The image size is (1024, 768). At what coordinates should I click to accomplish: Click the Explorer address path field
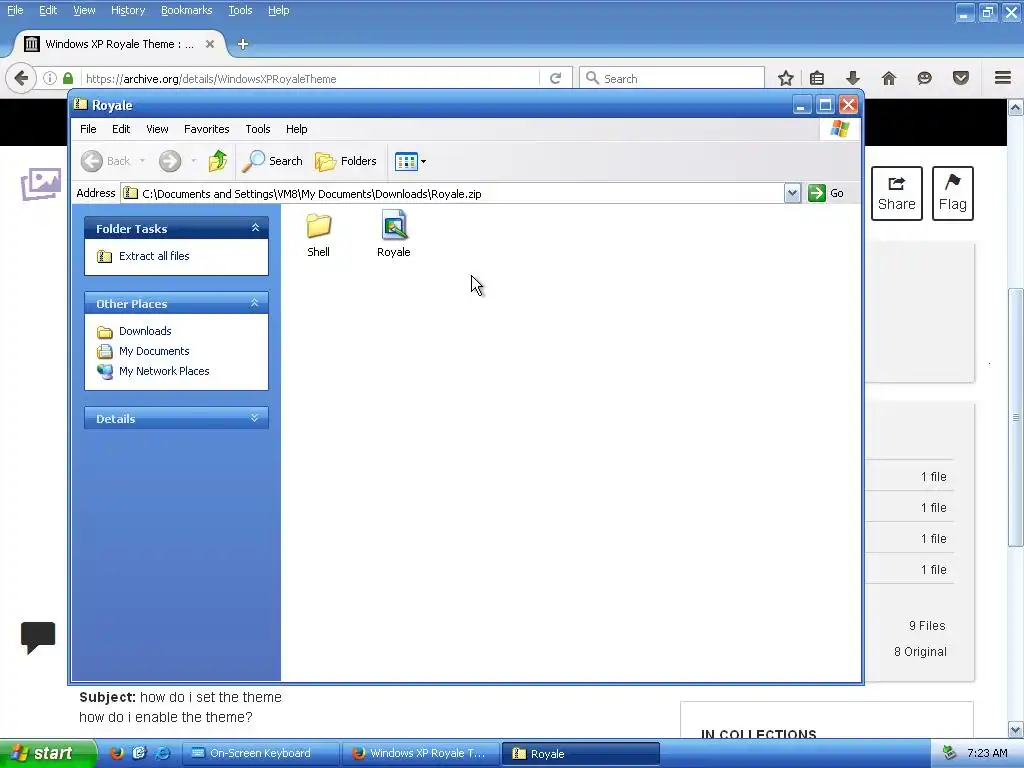point(452,193)
